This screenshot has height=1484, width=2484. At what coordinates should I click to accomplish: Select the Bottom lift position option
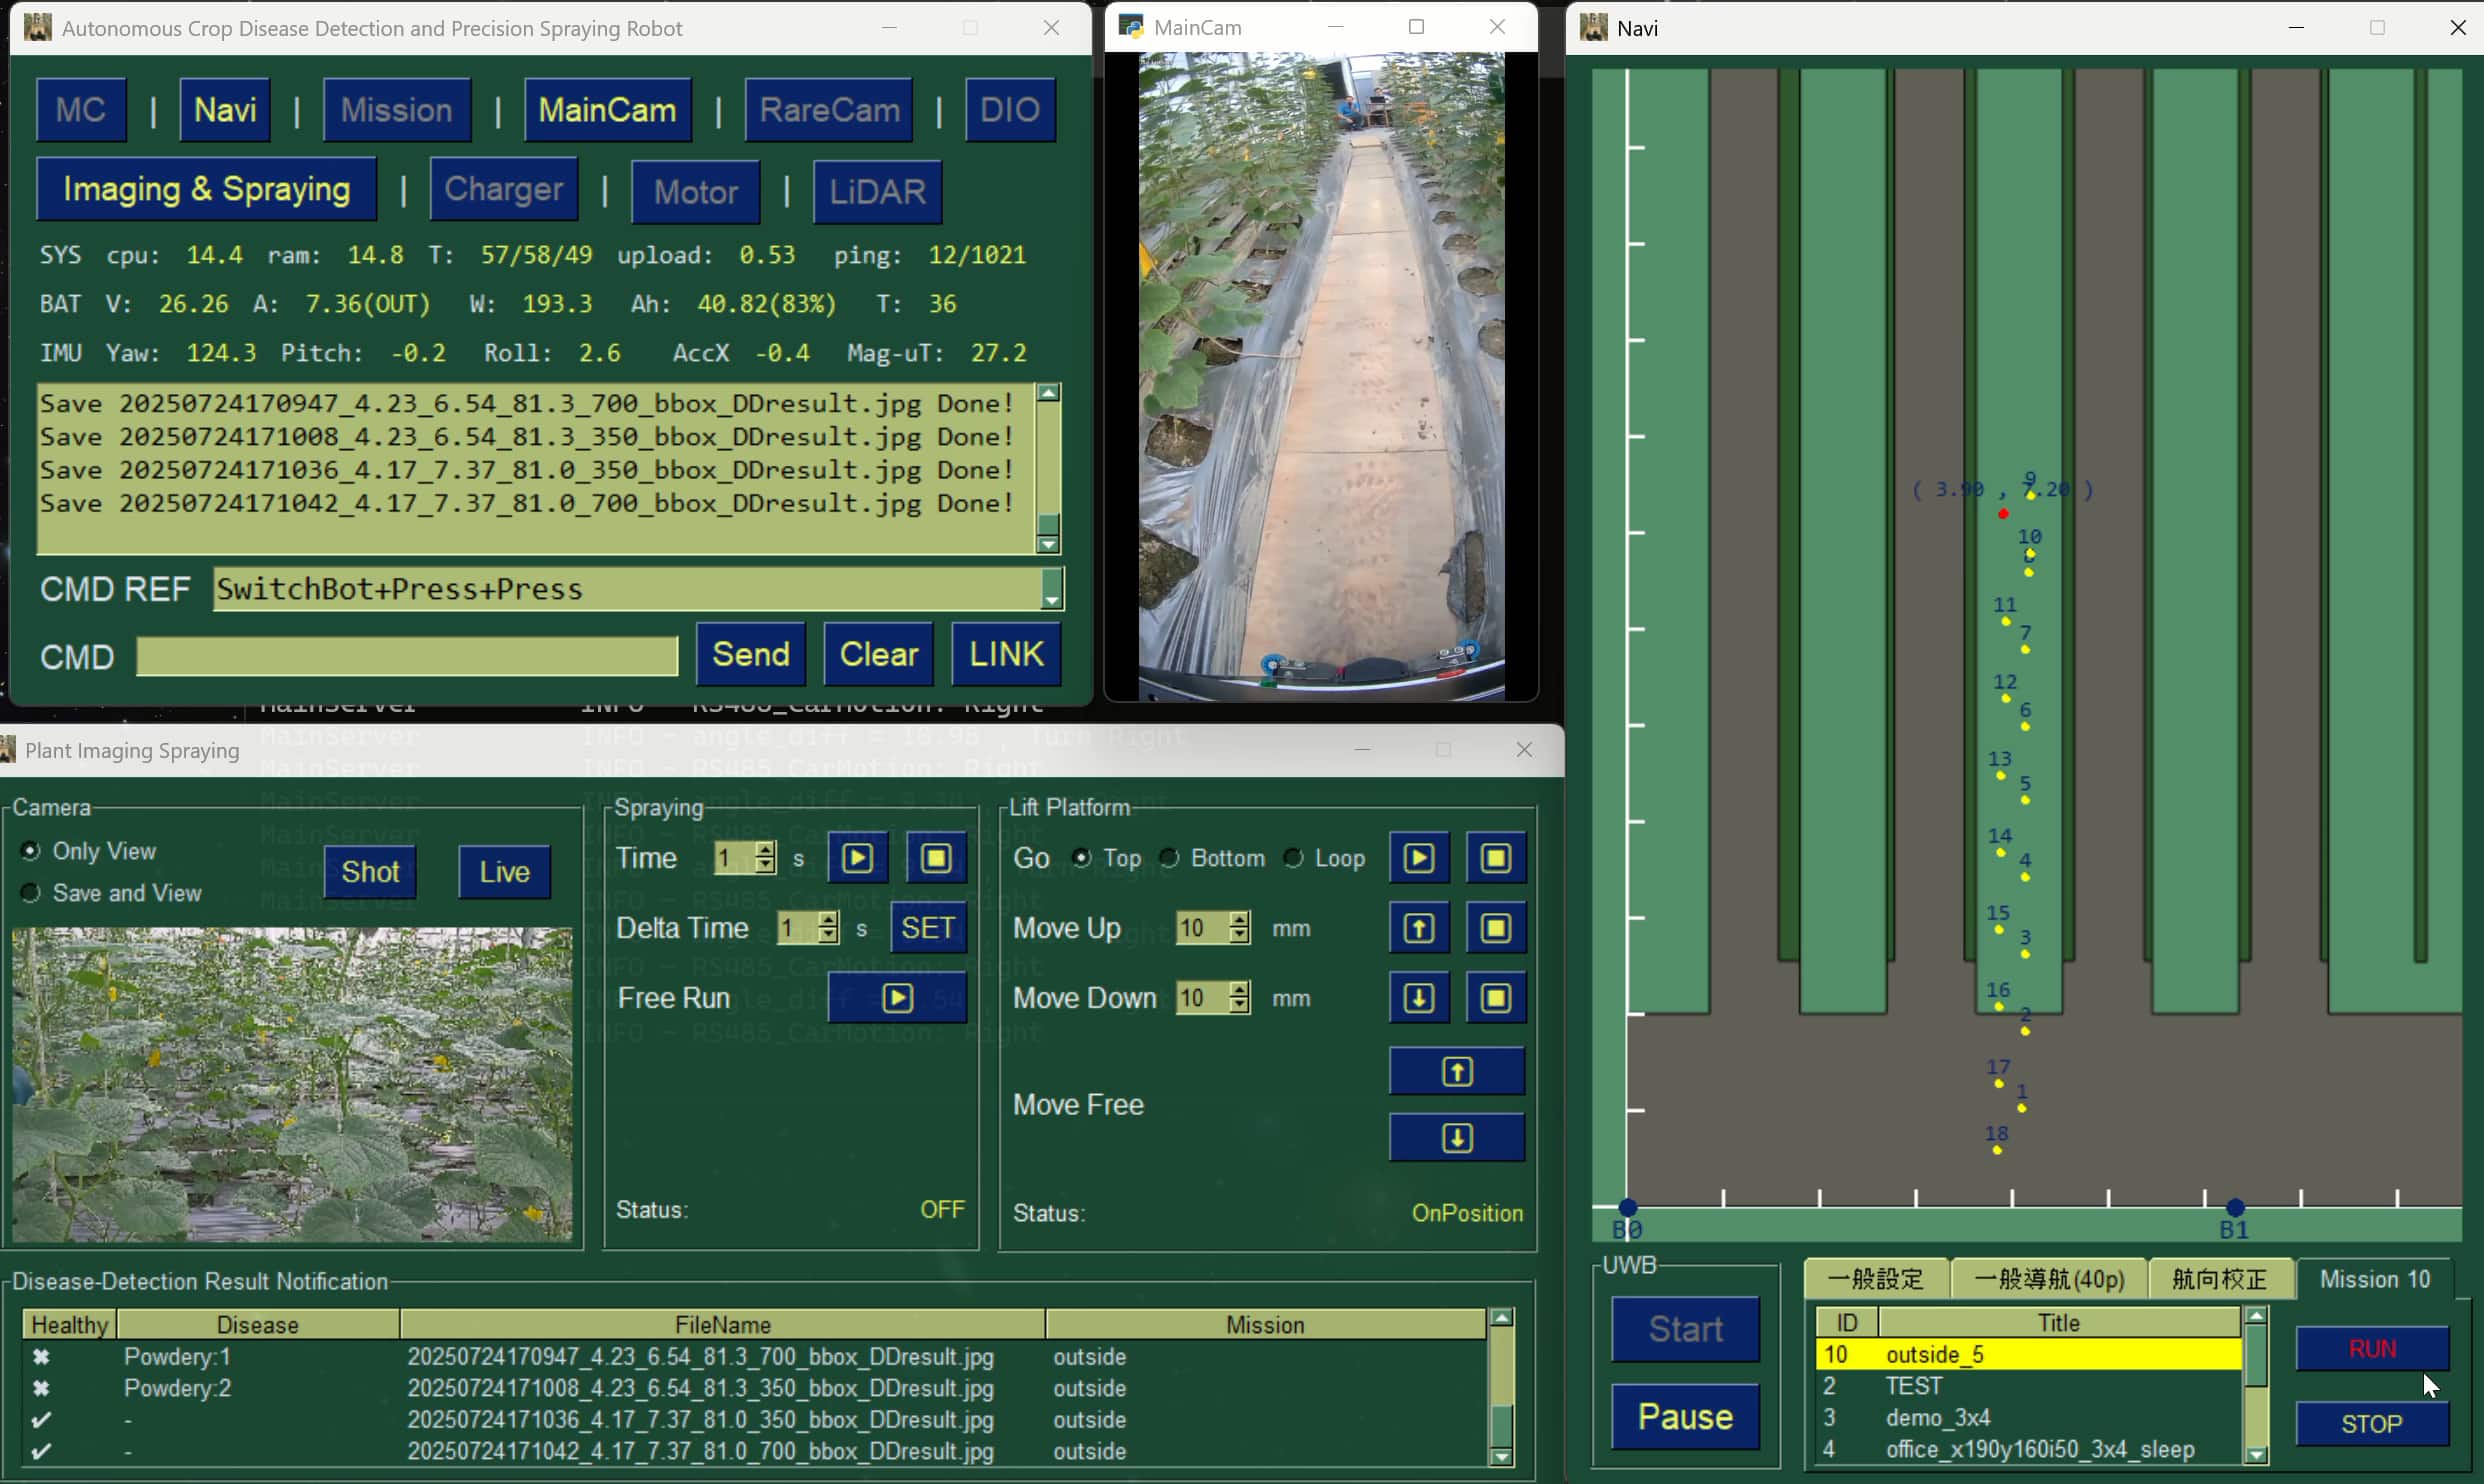[x=1169, y=858]
